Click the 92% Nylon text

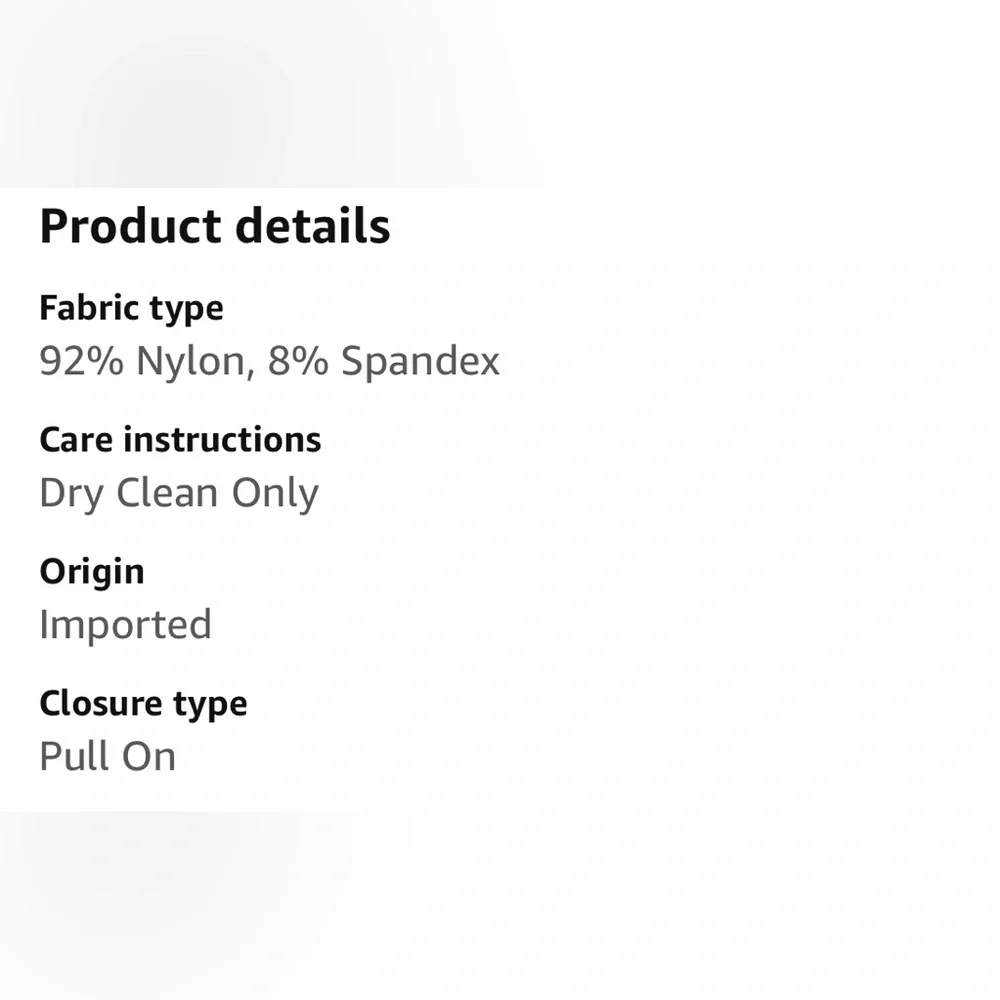point(140,361)
